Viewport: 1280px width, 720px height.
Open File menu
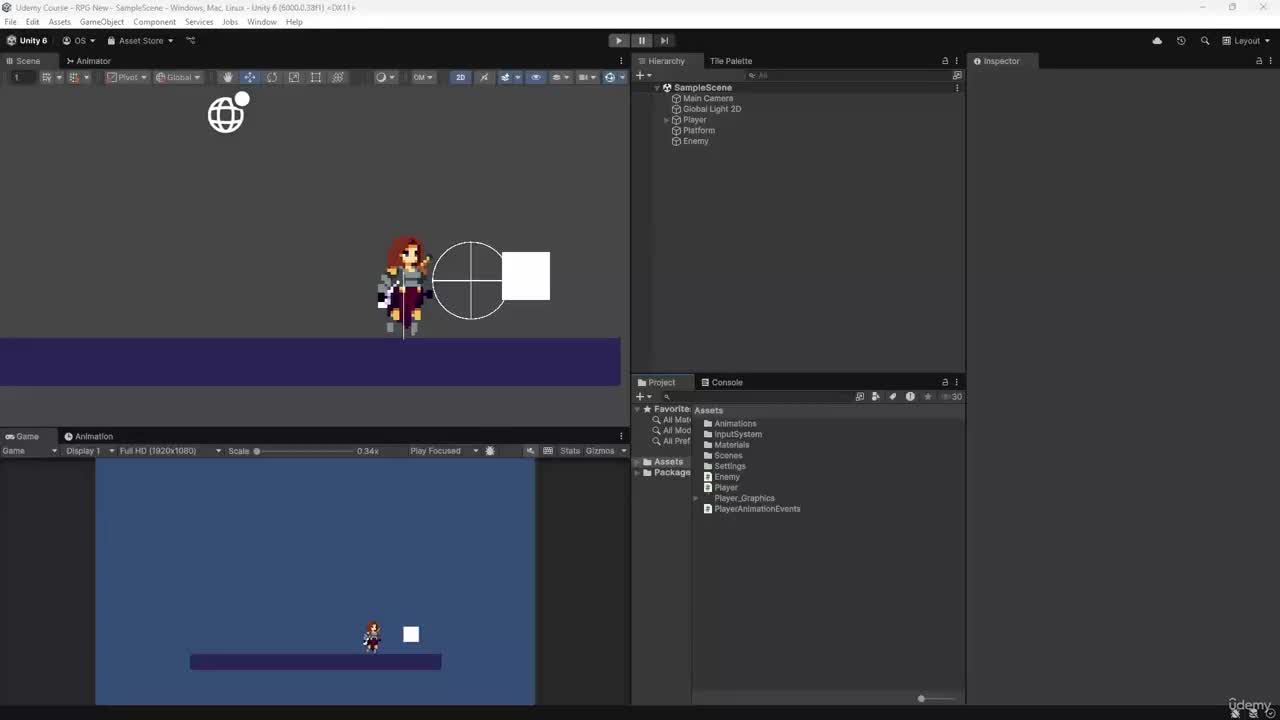[10, 22]
